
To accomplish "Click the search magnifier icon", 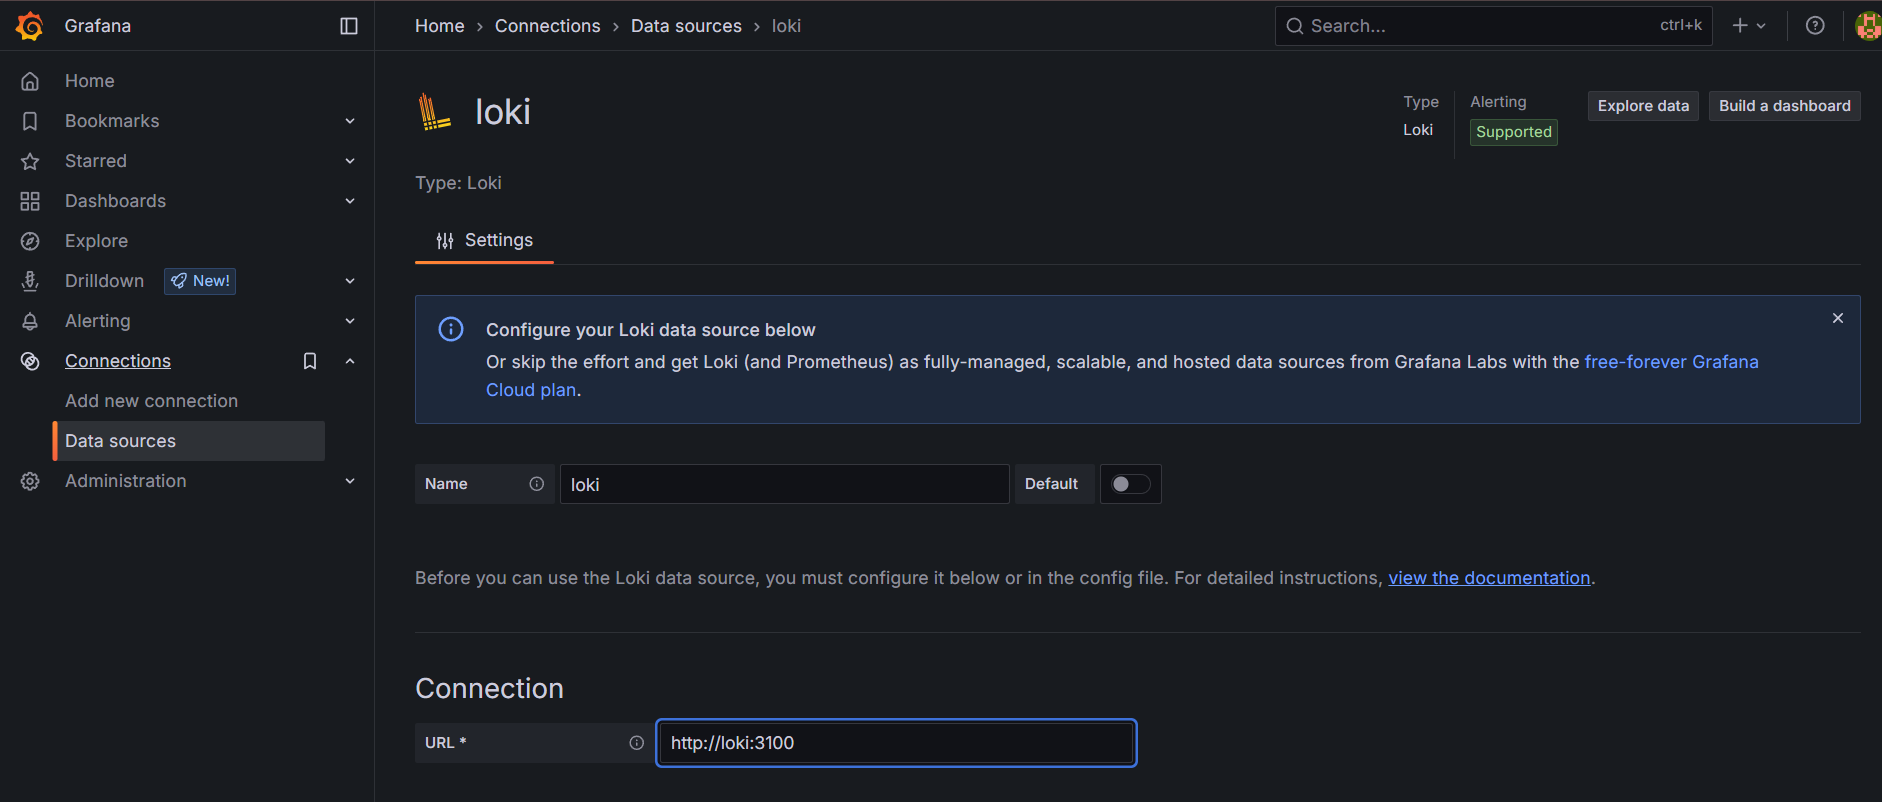I will click(x=1295, y=26).
